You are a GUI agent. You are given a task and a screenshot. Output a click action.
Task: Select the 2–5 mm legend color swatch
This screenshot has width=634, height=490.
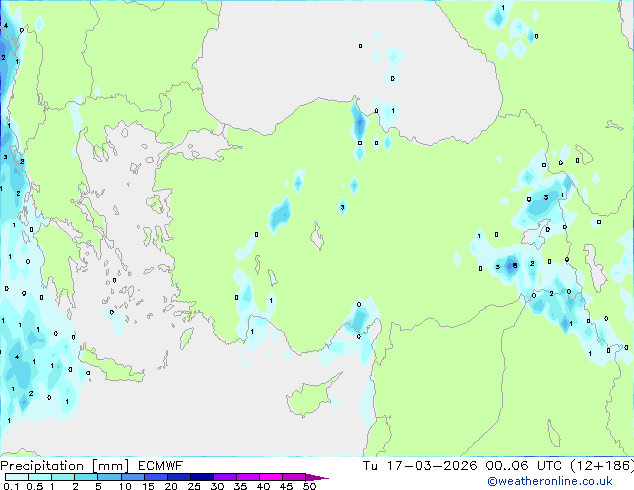pos(86,477)
